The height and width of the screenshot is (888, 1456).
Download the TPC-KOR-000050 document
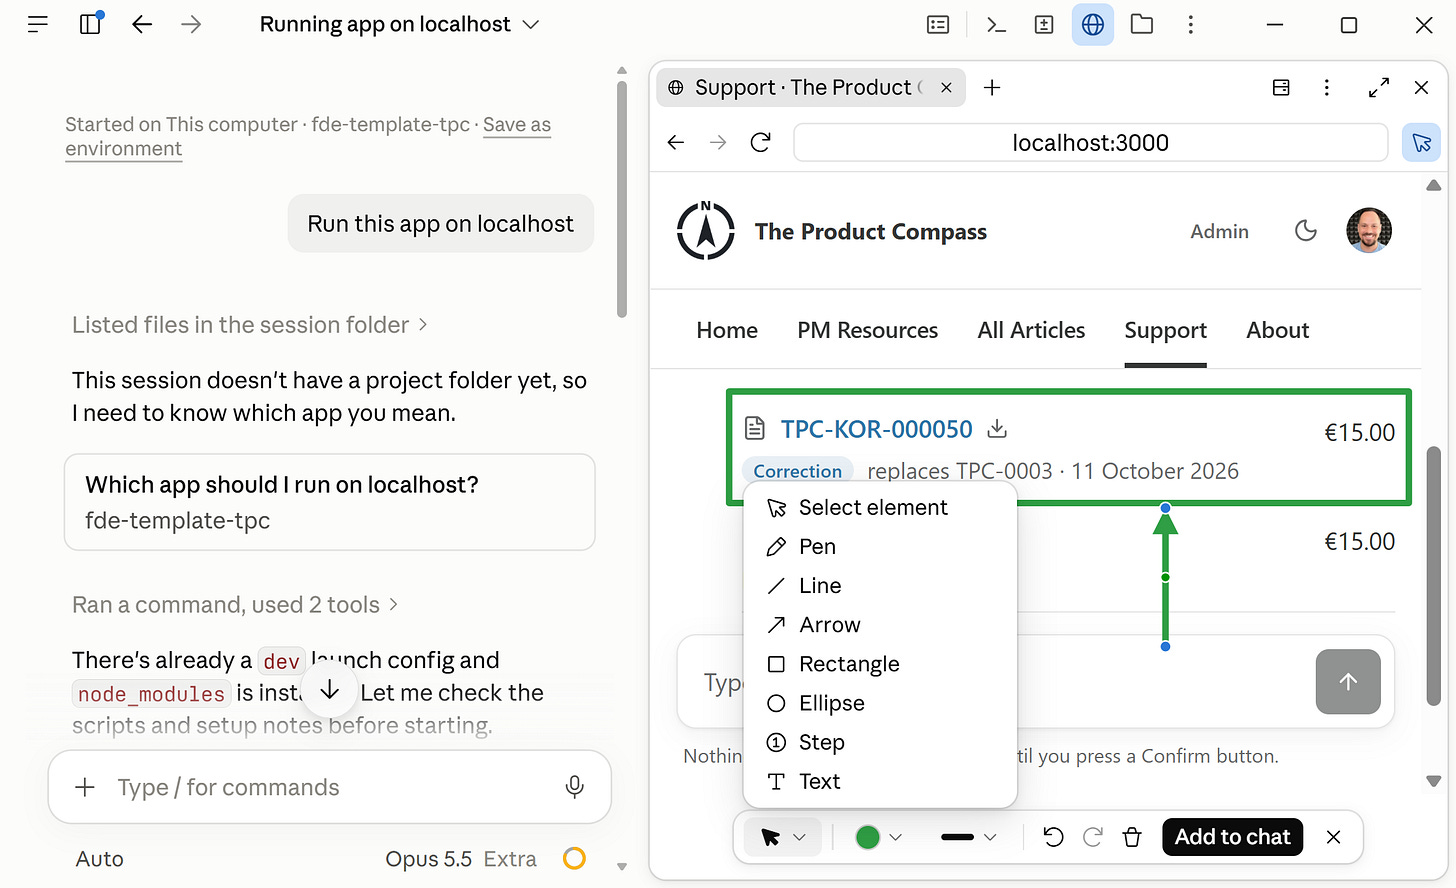[x=997, y=429]
